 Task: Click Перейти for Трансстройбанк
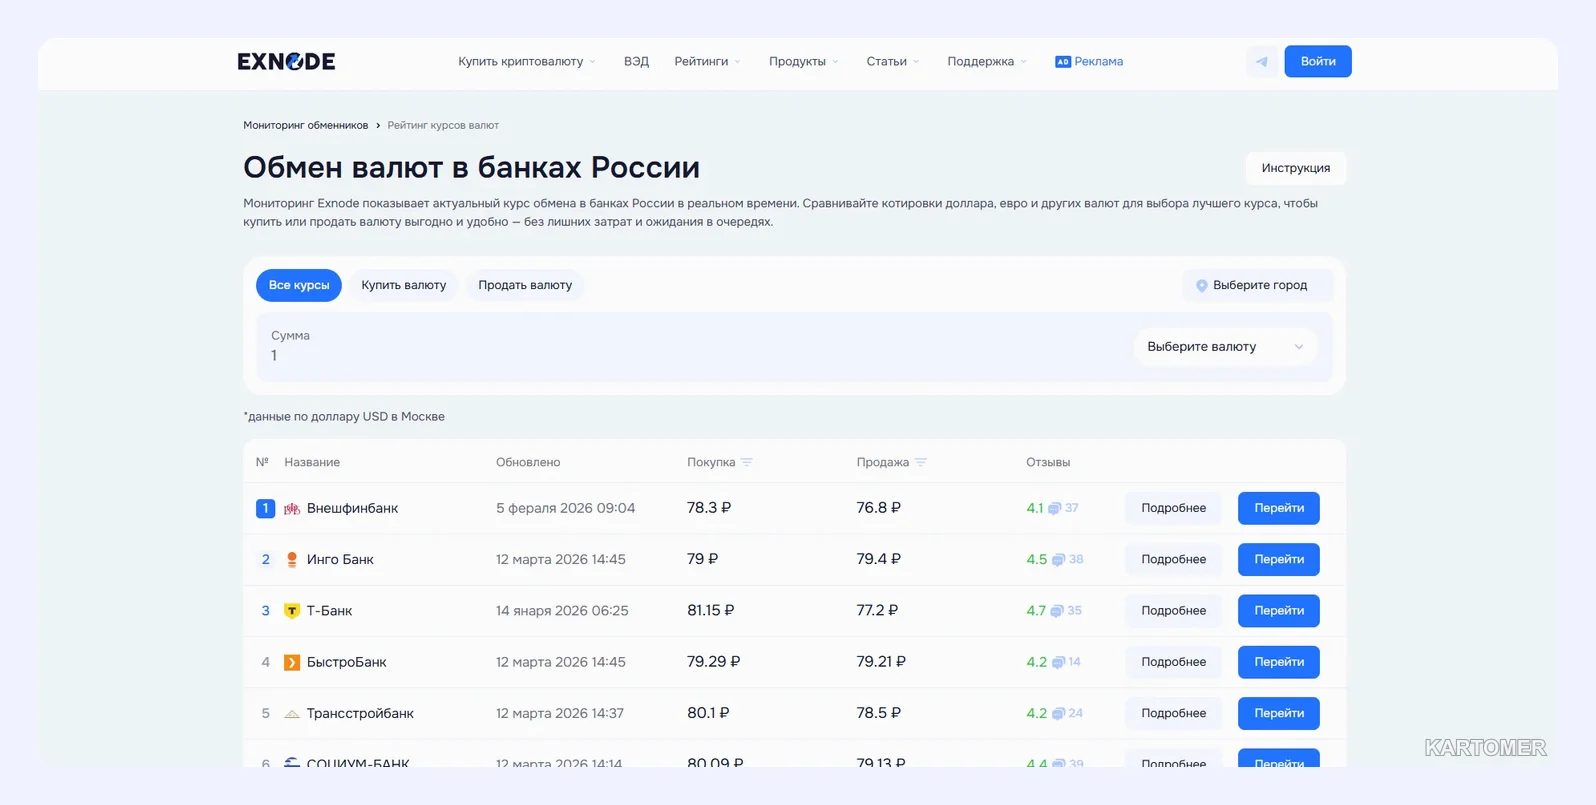[1279, 714]
